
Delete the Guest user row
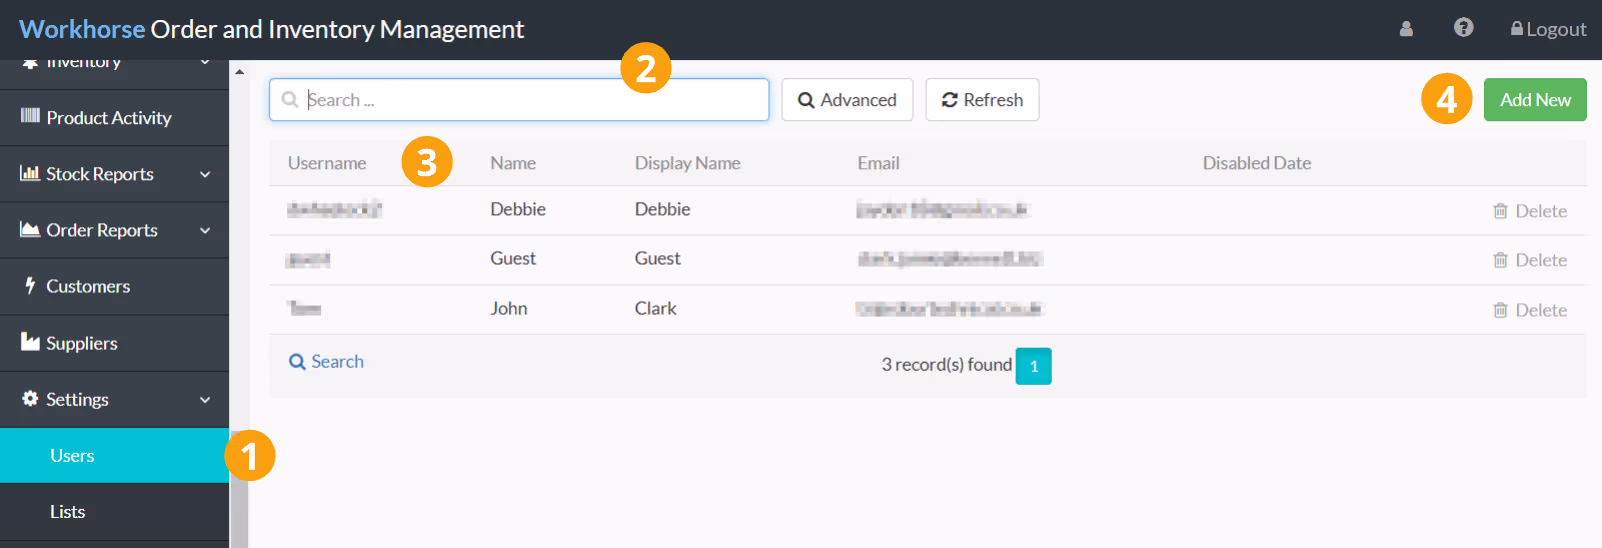coord(1530,260)
